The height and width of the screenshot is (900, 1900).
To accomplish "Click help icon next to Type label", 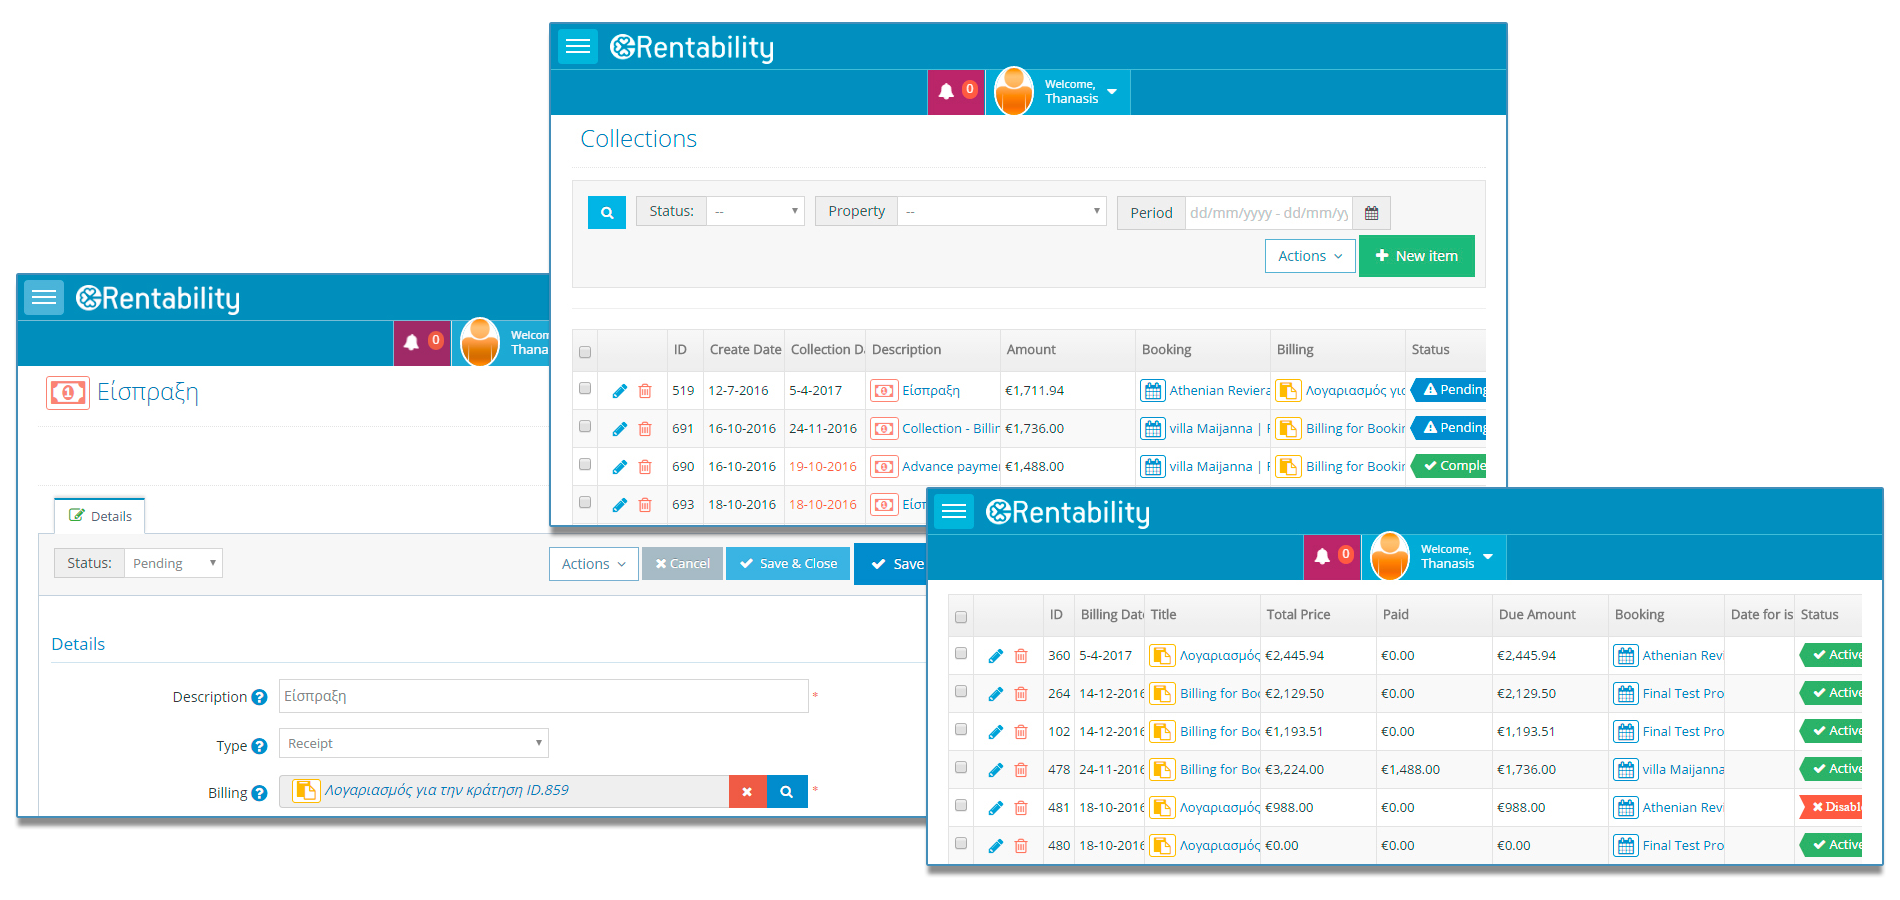I will click(259, 746).
